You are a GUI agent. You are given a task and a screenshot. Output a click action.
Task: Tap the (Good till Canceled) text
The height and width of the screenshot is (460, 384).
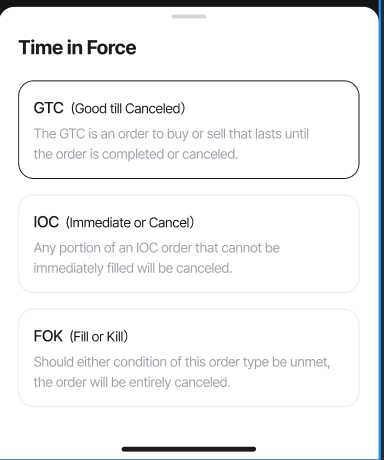coord(128,109)
